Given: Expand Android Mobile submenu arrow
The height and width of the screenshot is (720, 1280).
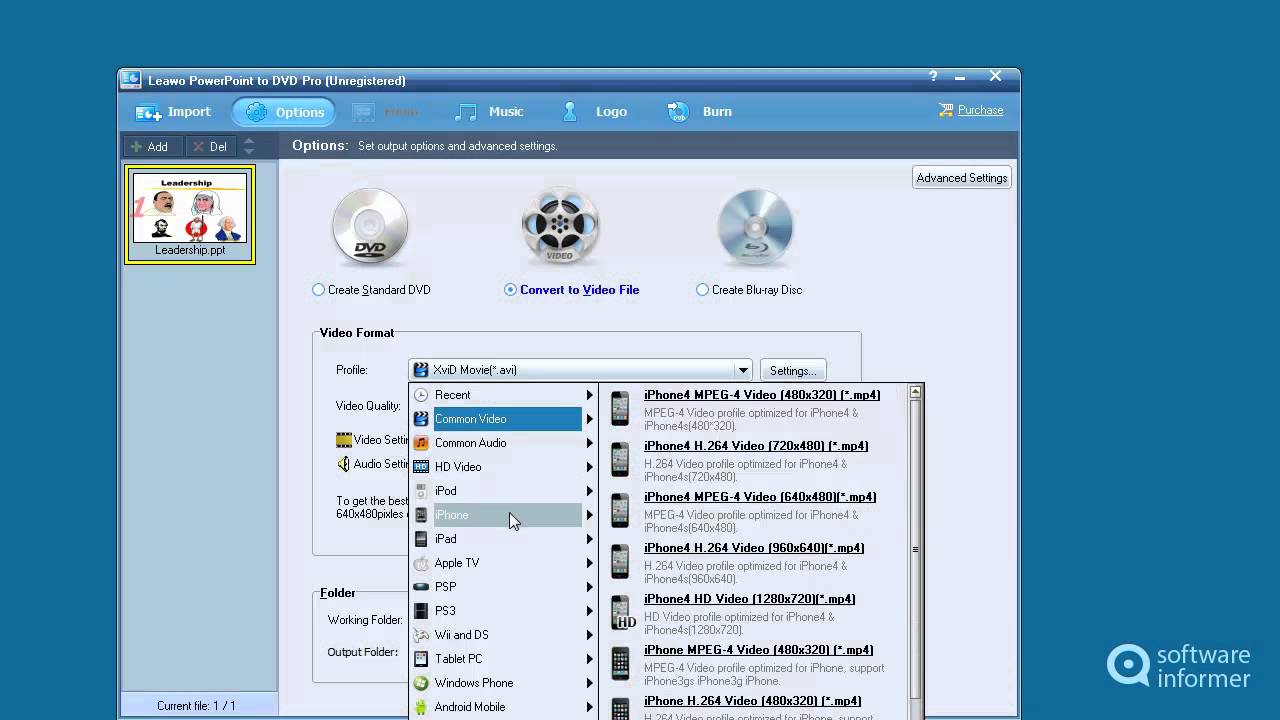Looking at the screenshot, I should tap(590, 707).
